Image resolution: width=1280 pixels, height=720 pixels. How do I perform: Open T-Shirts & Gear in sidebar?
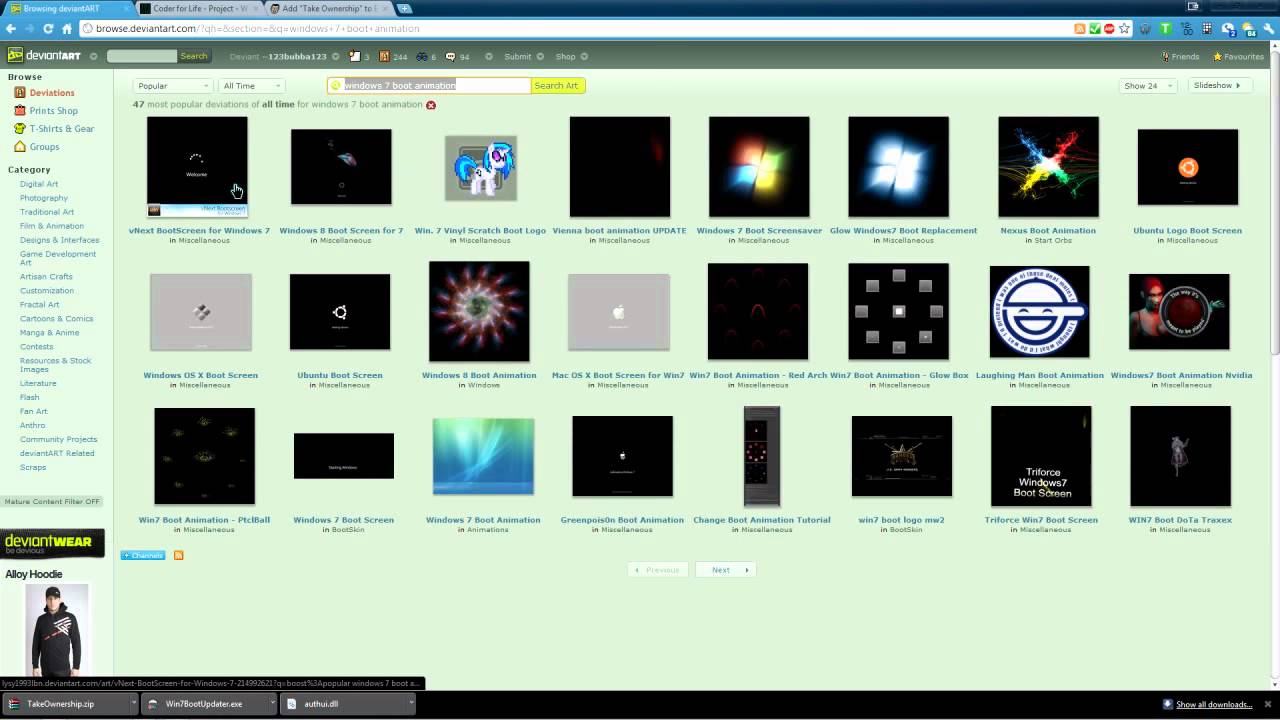(x=61, y=129)
